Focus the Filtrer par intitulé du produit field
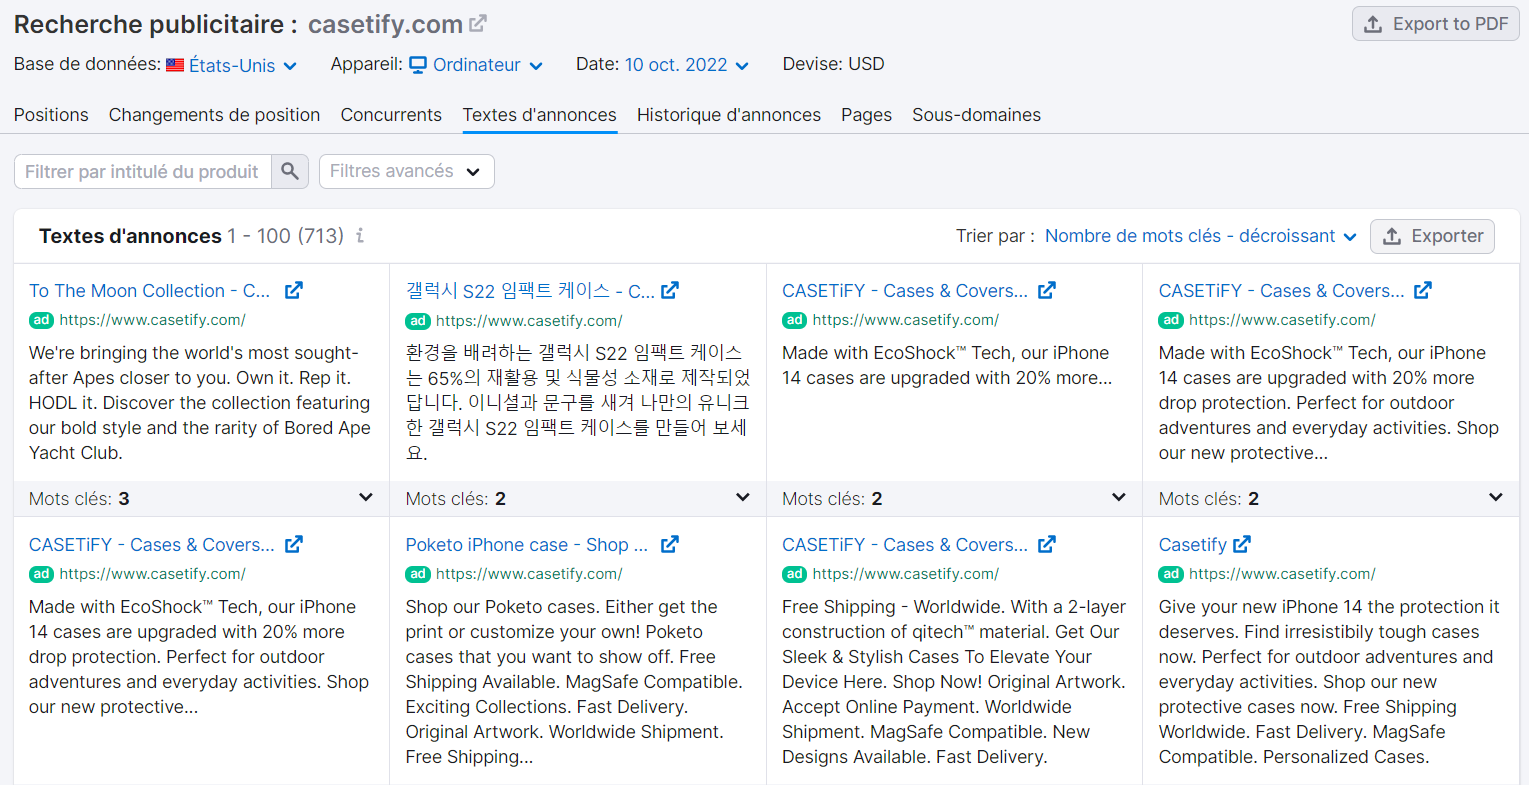 coord(143,171)
